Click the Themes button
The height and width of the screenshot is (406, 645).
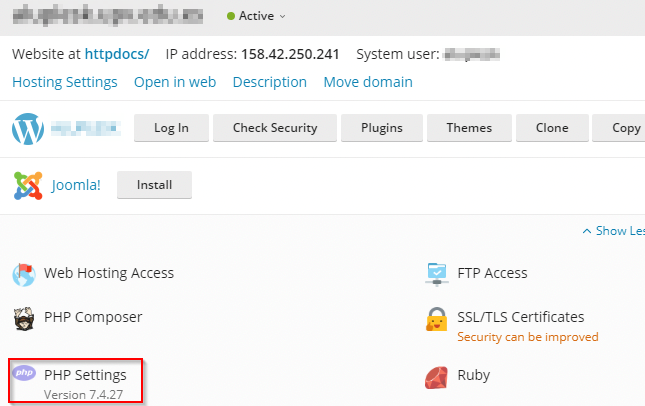point(469,128)
